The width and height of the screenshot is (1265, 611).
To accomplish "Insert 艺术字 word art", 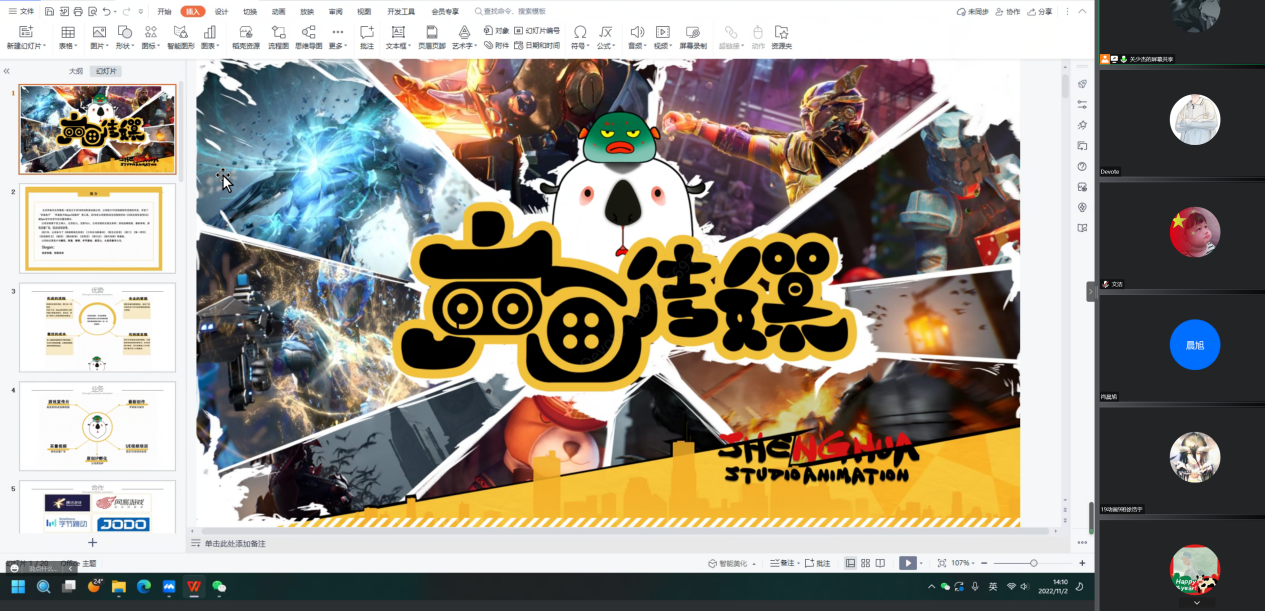I will point(464,38).
